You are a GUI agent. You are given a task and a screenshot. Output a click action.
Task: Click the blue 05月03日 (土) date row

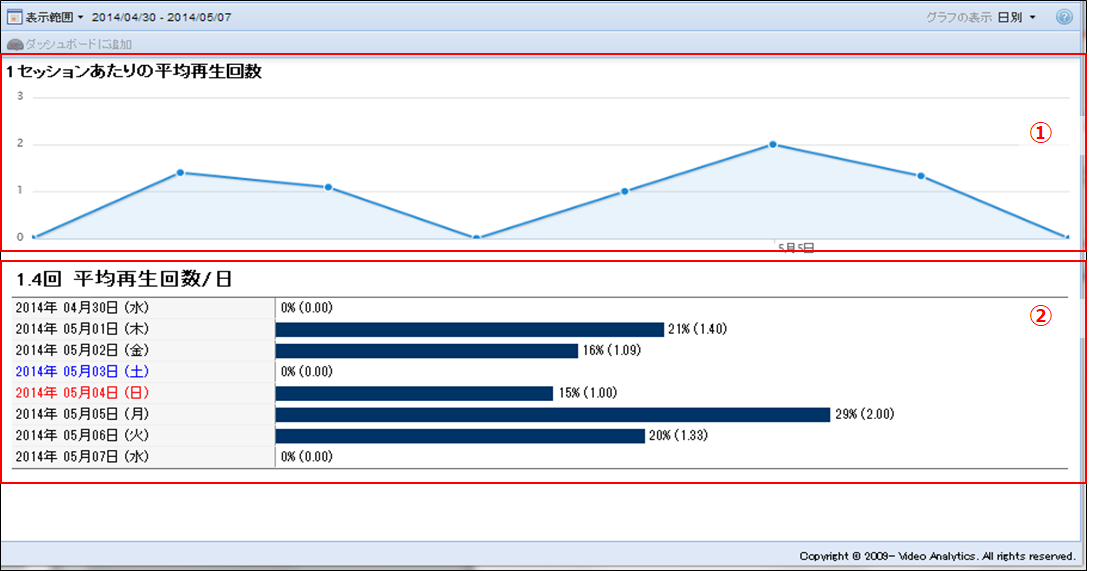coord(82,371)
